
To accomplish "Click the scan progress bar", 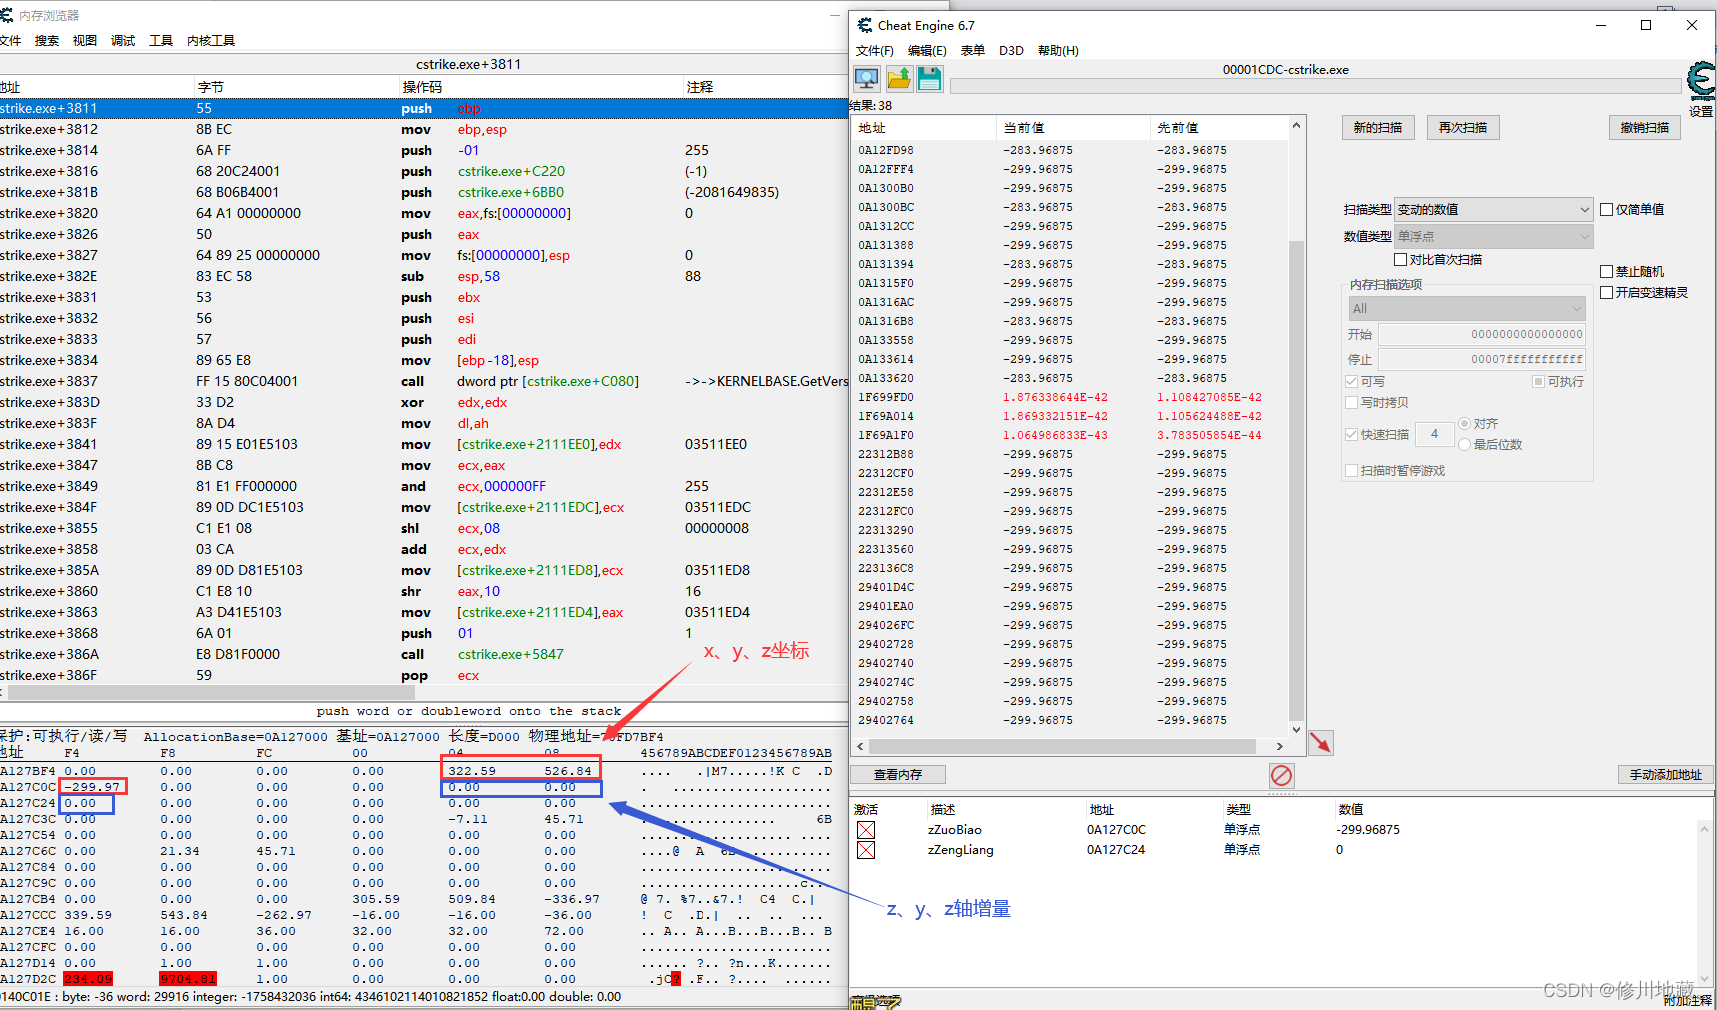I will click(1315, 86).
